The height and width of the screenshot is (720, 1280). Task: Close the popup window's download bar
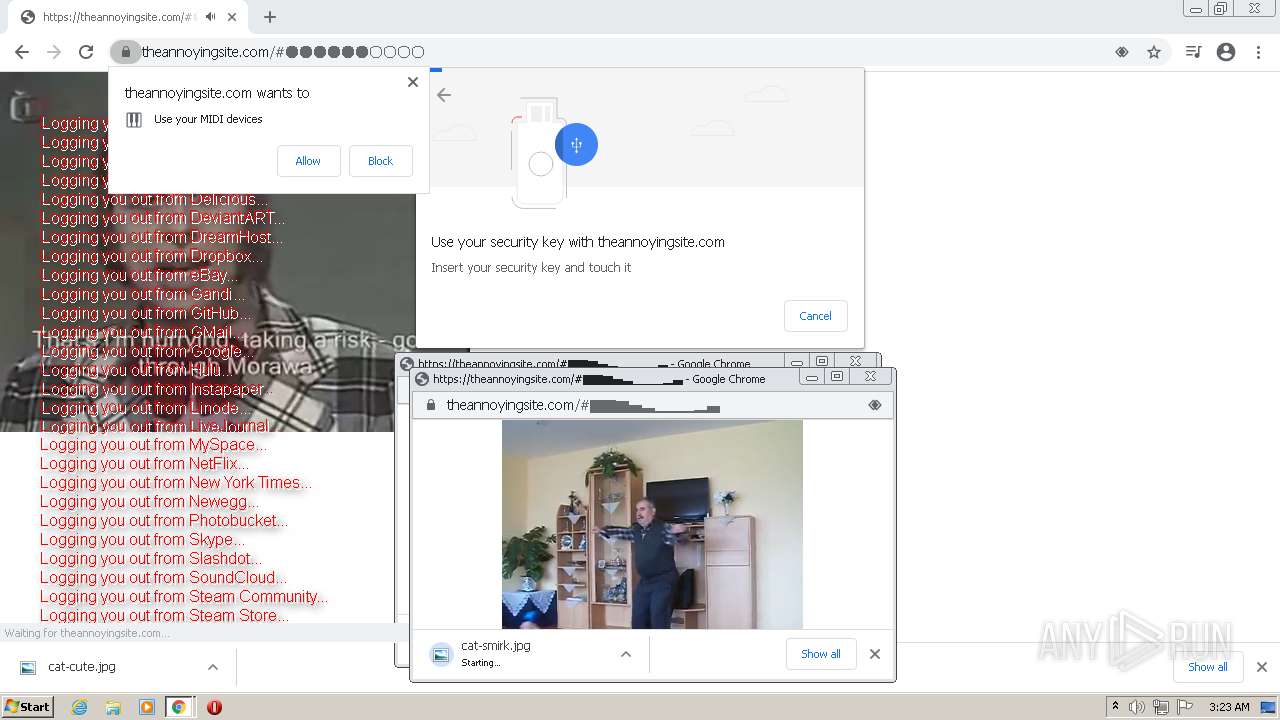point(875,654)
